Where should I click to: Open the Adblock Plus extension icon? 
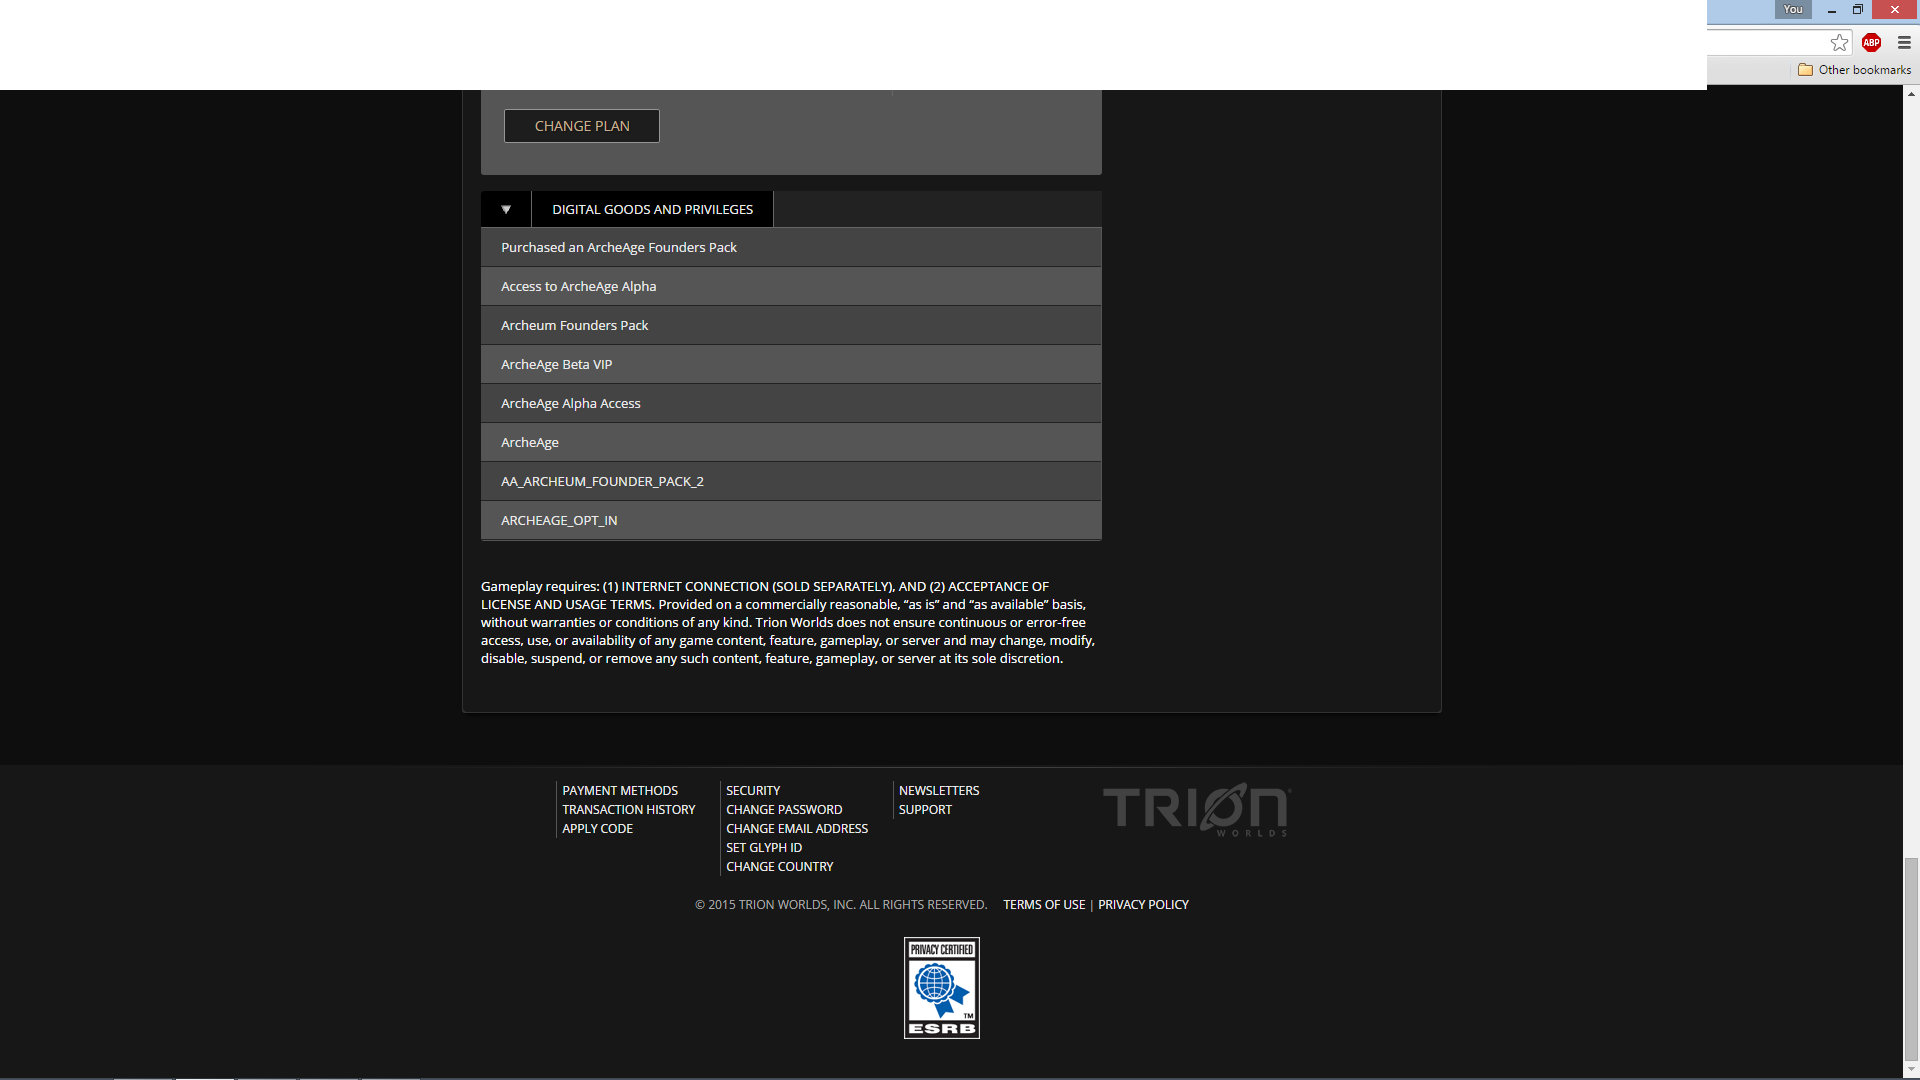(x=1872, y=42)
